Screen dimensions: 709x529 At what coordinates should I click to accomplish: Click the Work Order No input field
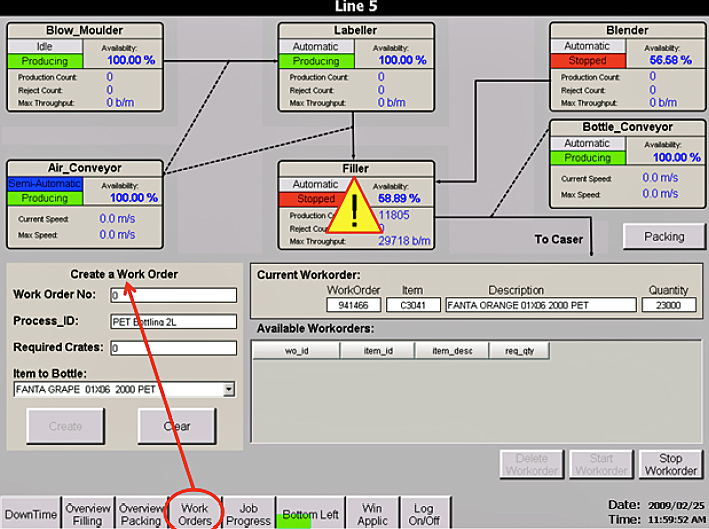(174, 295)
